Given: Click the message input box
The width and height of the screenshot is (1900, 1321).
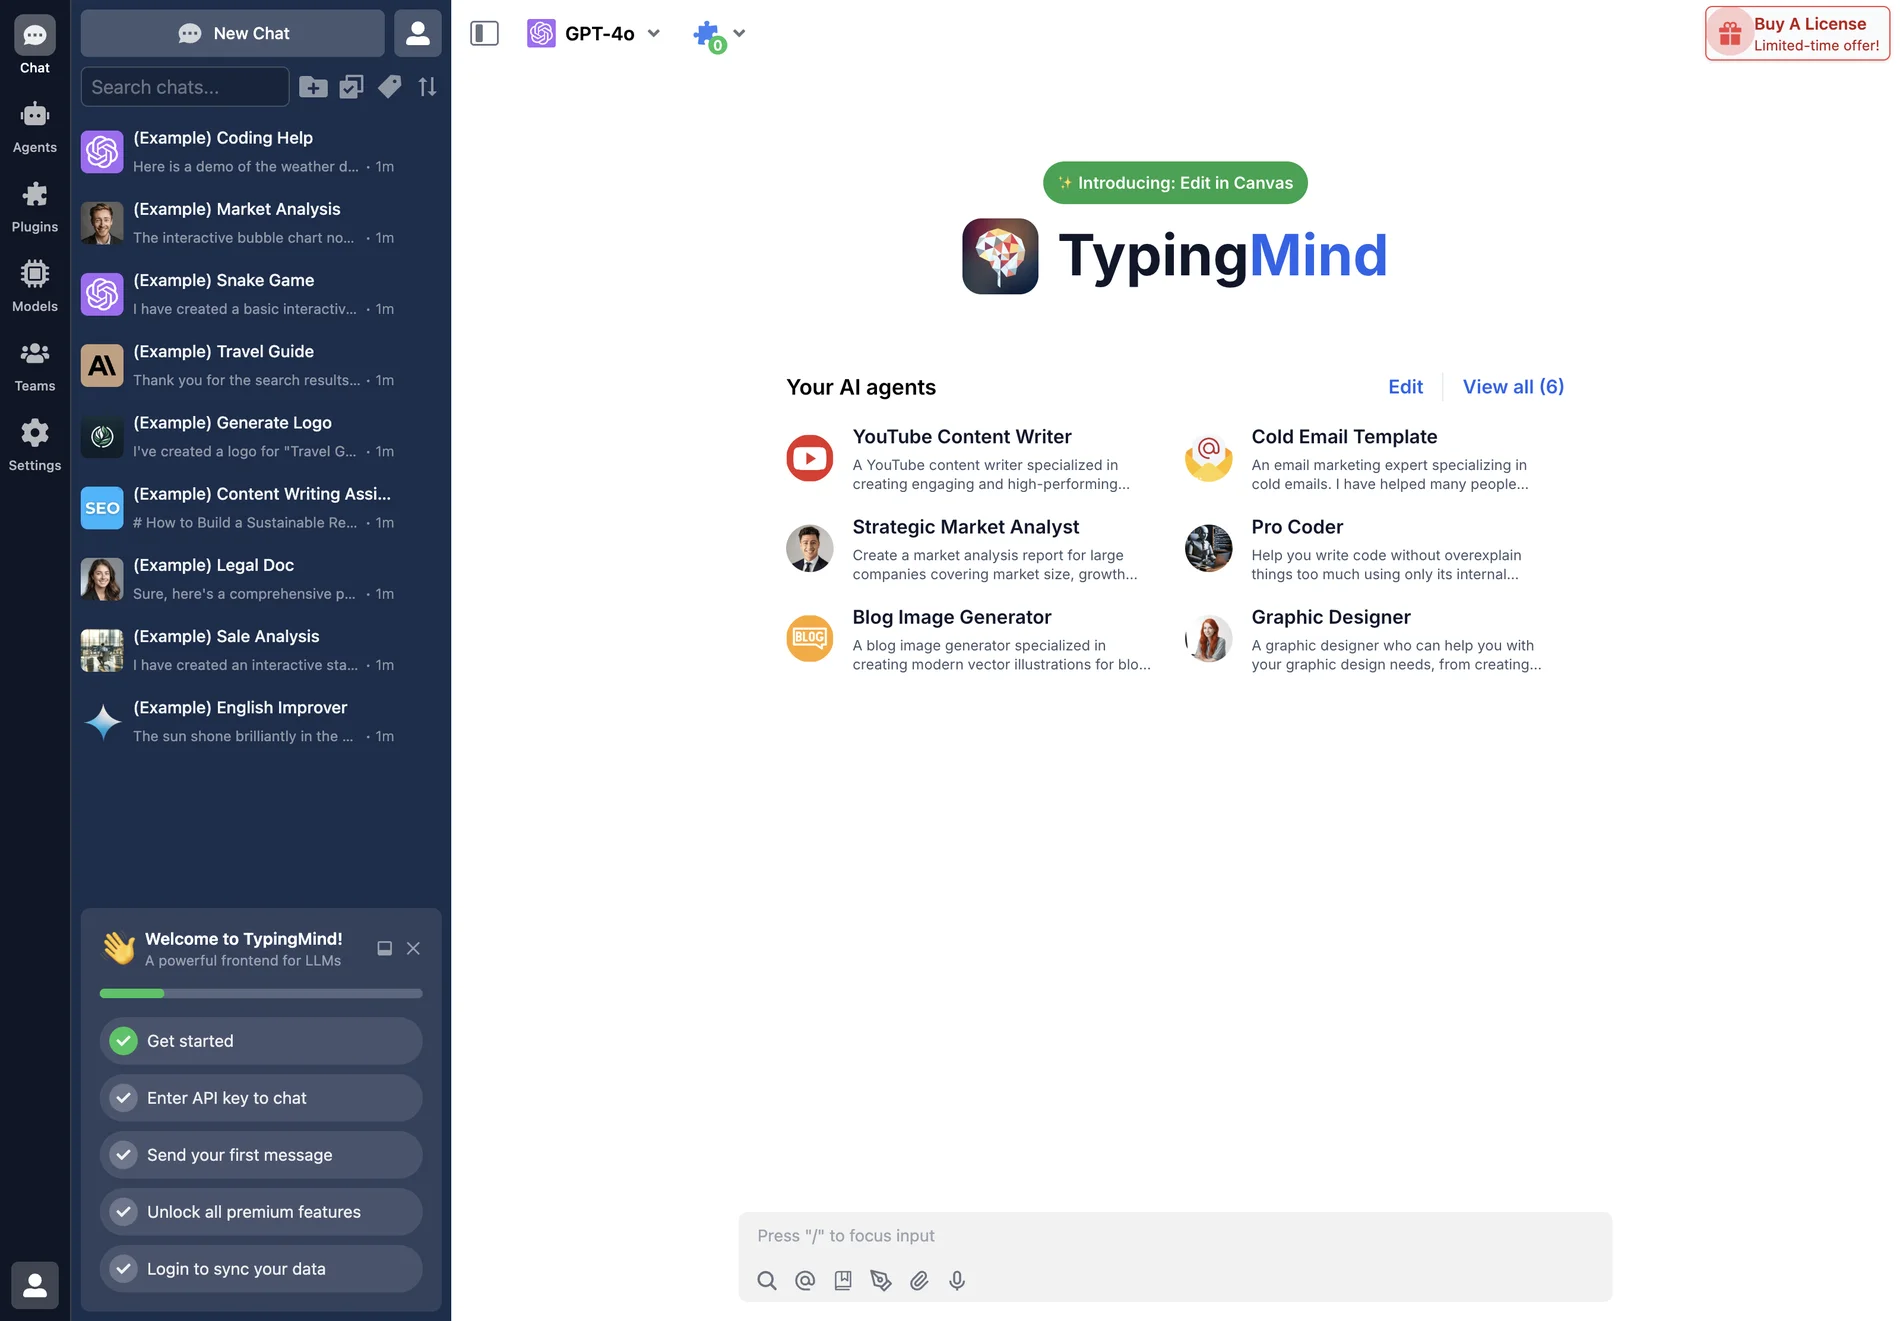Looking at the screenshot, I should click(1175, 1236).
